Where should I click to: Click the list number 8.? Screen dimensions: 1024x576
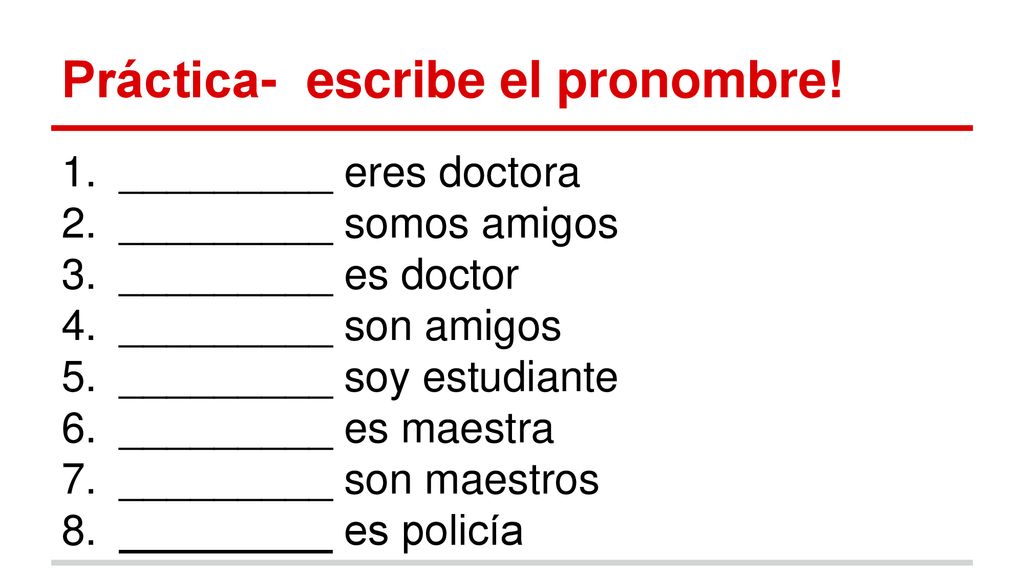click(78, 531)
